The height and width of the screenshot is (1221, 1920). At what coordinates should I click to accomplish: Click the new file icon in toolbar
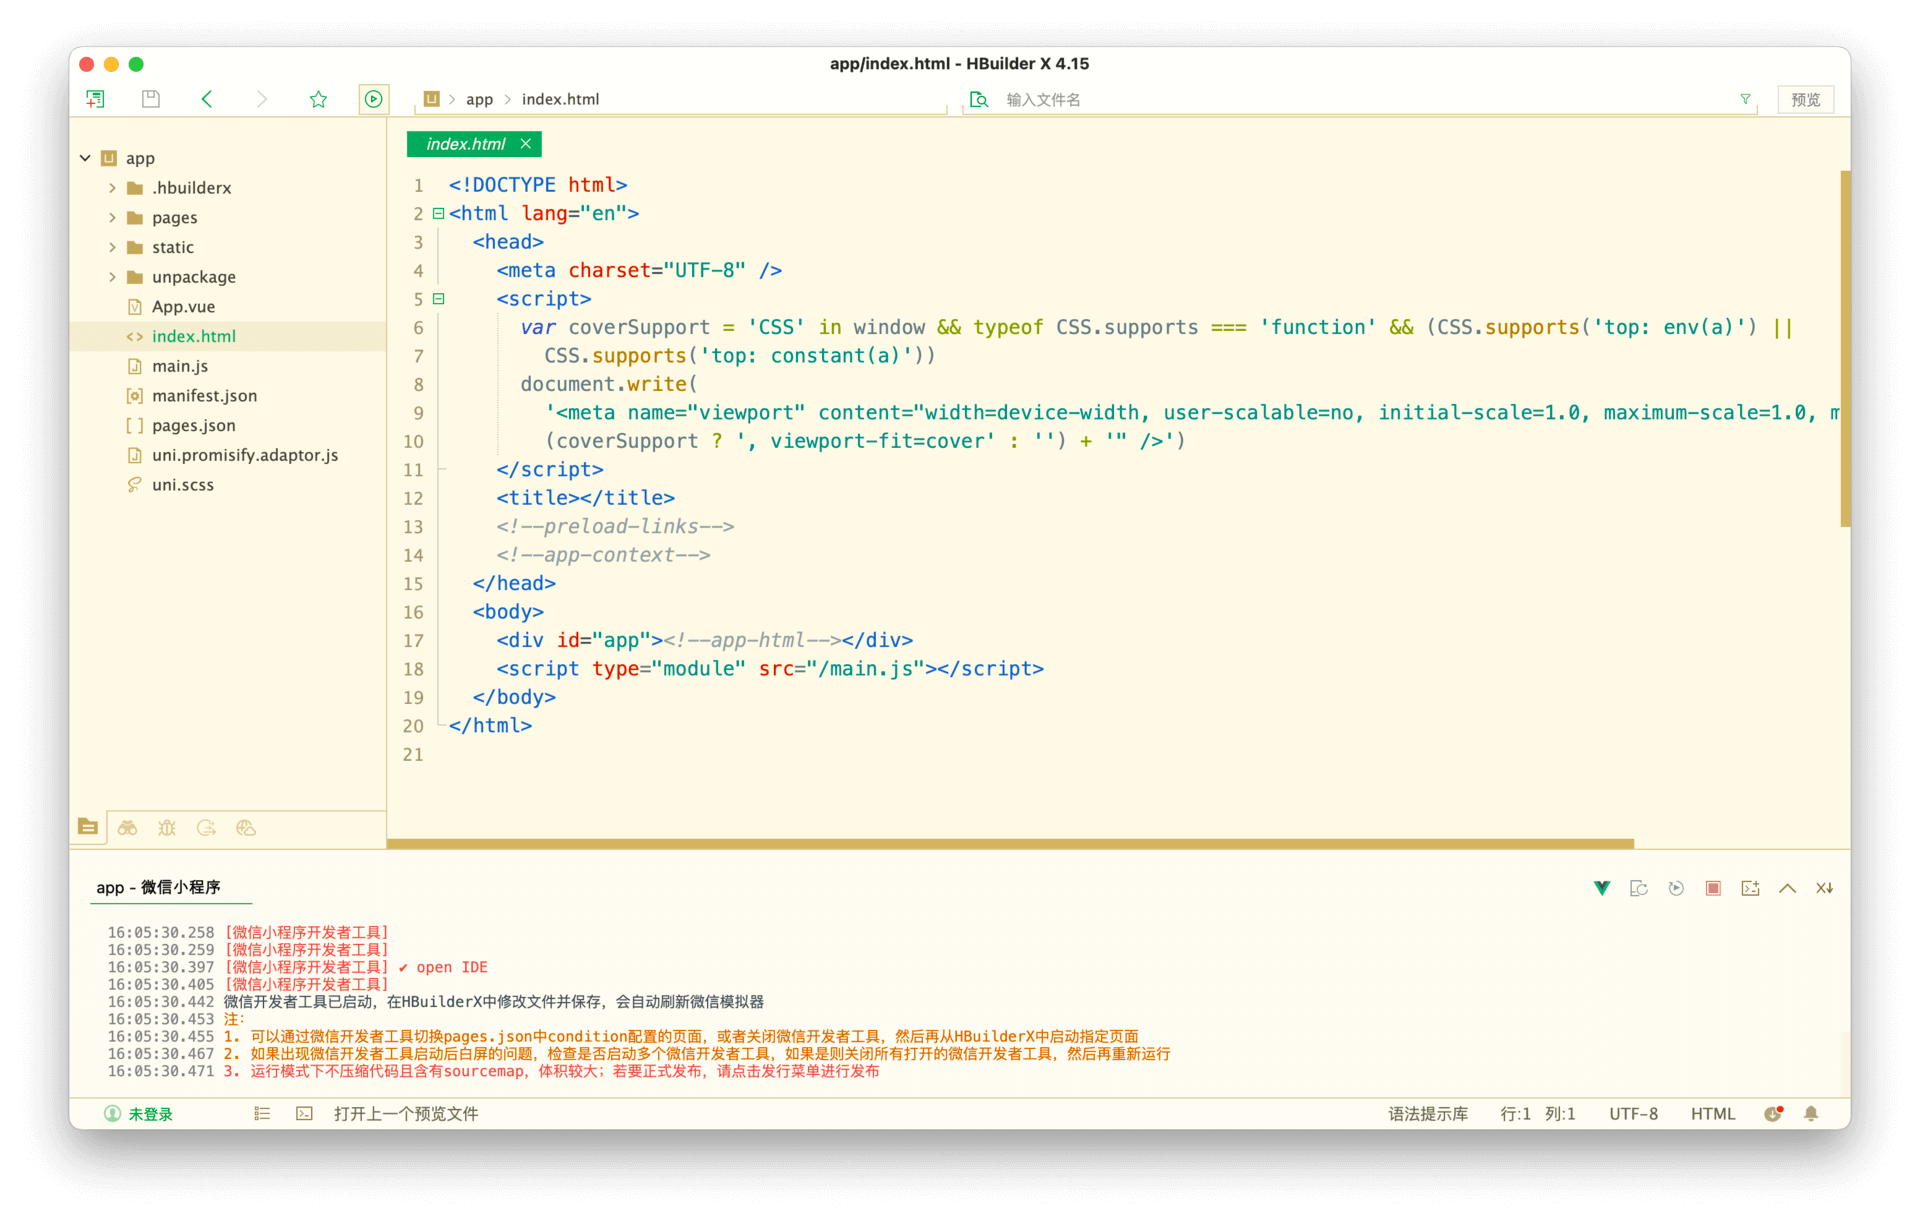(x=95, y=99)
